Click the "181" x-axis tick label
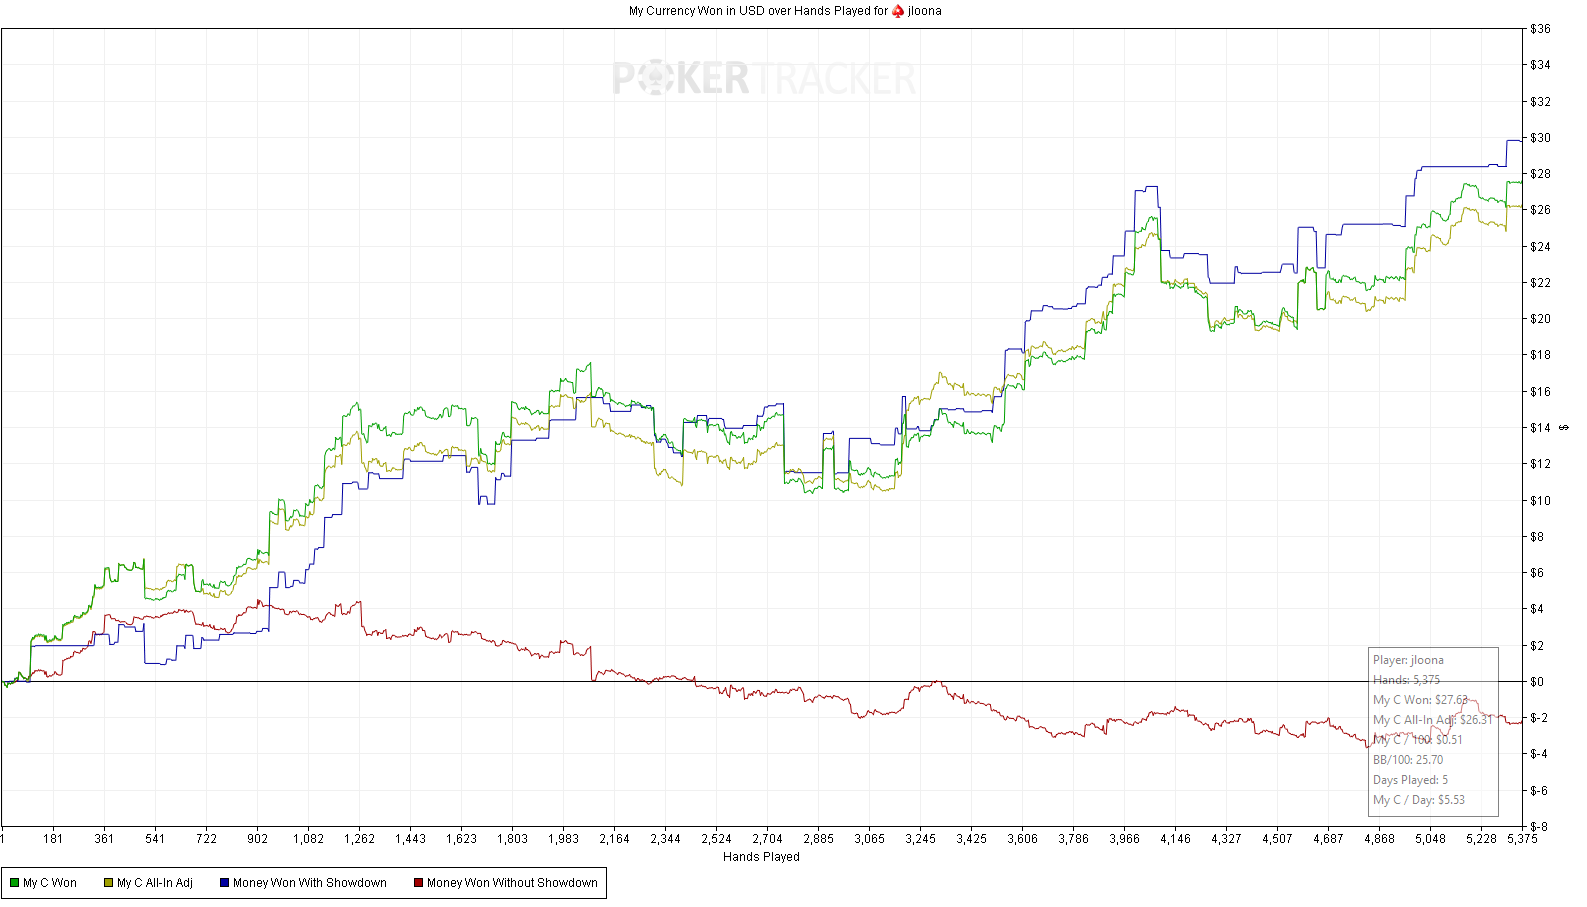 point(53,839)
